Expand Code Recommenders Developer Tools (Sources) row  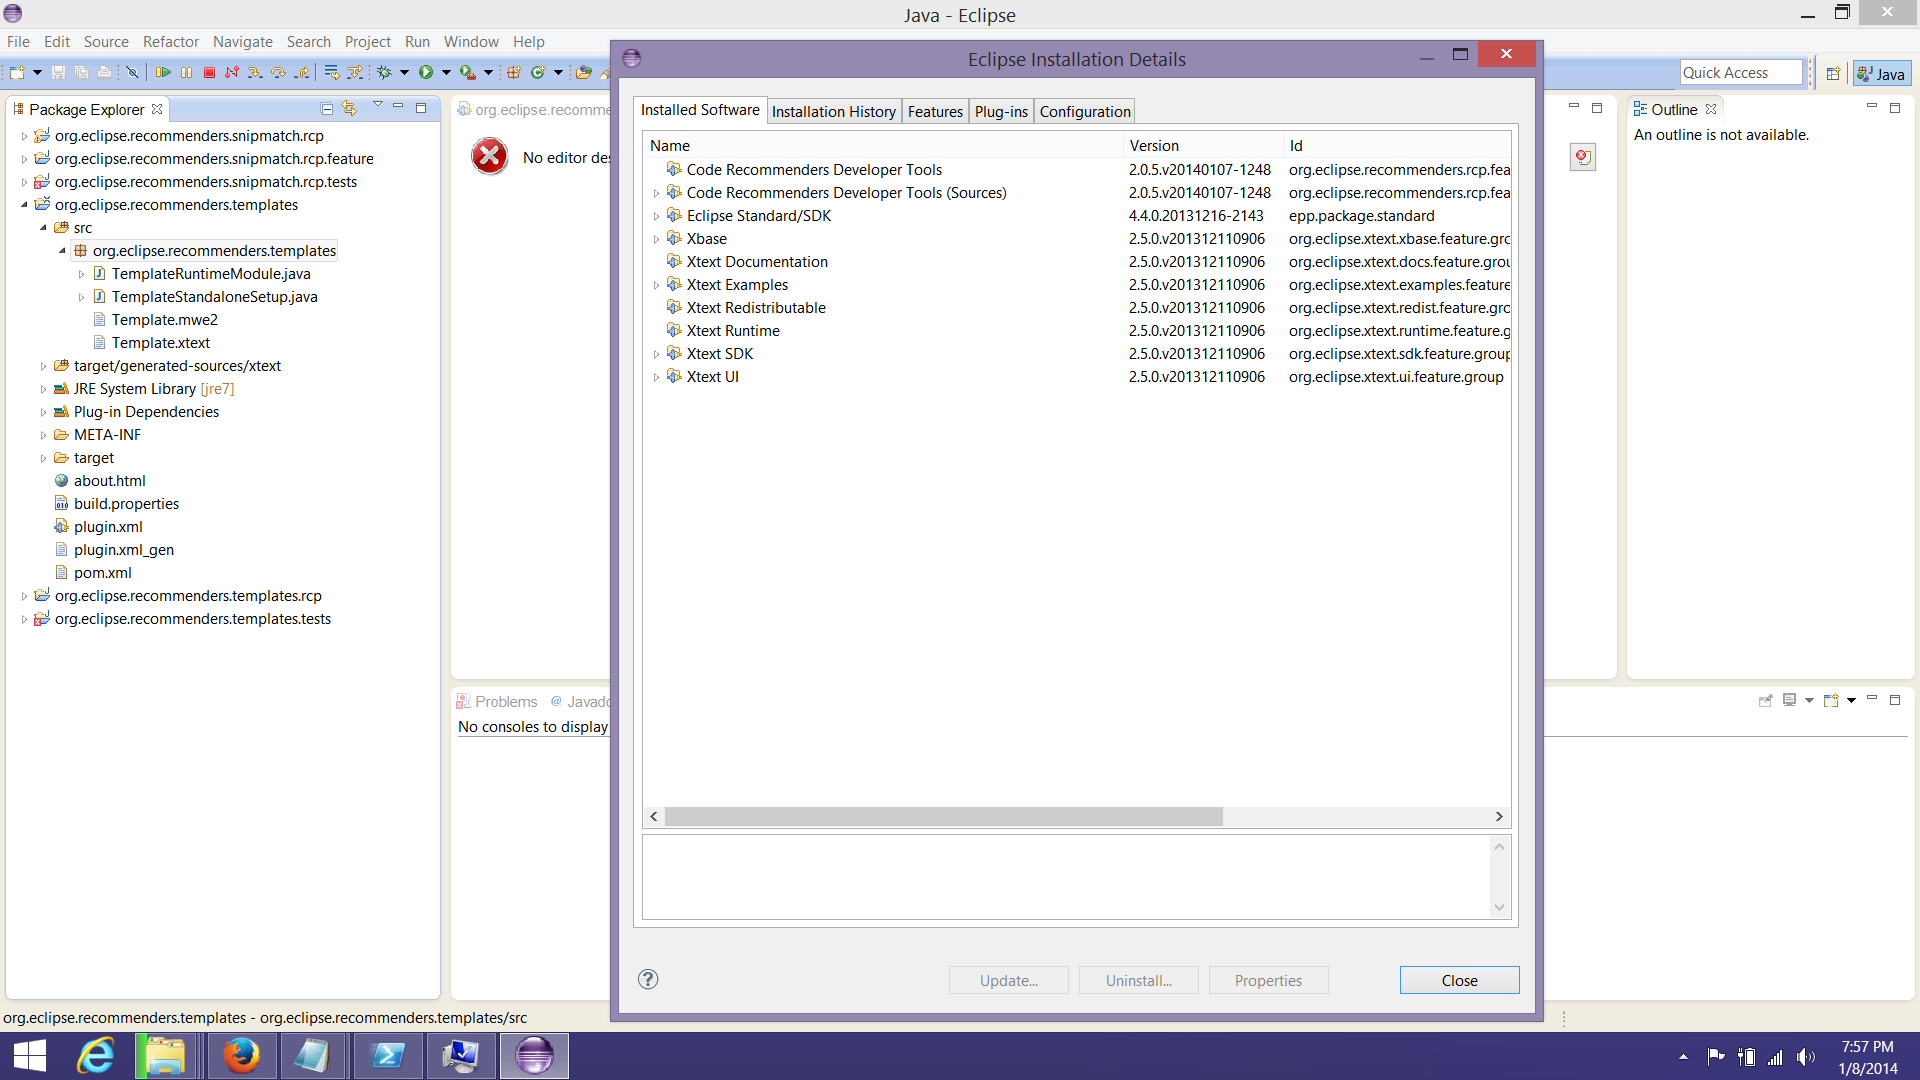(x=656, y=193)
